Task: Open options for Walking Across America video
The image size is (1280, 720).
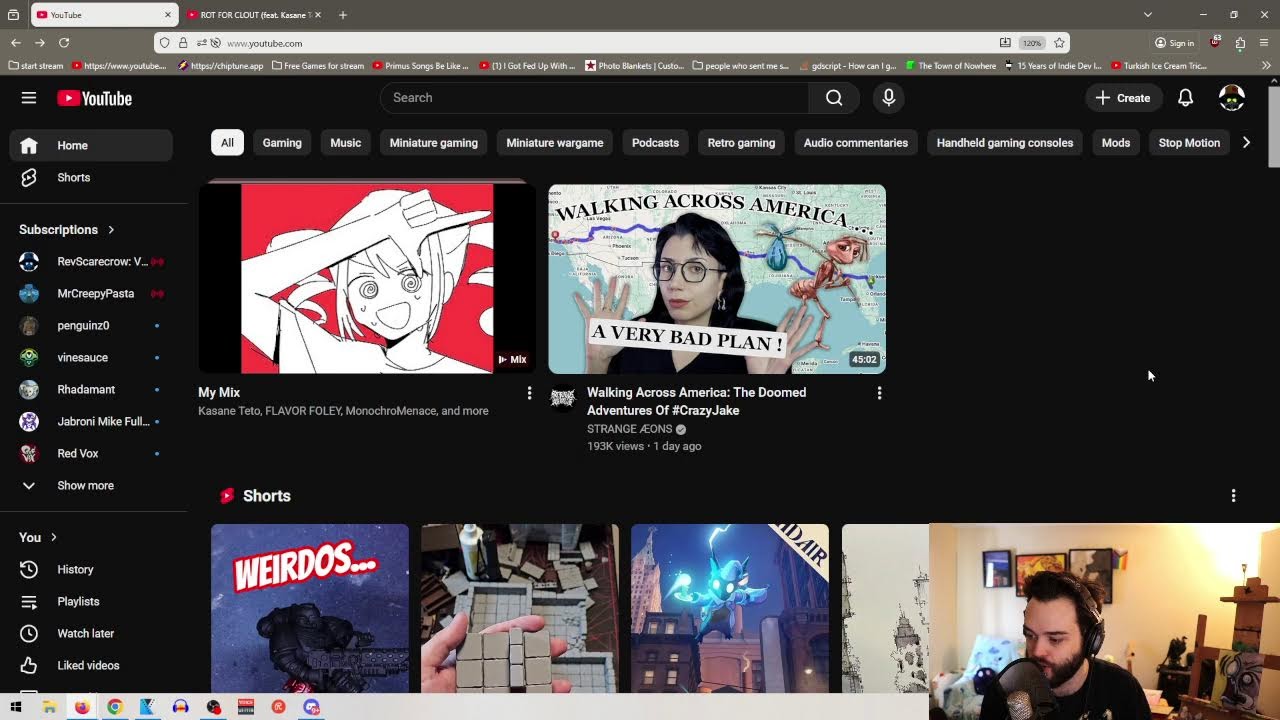Action: tap(879, 393)
